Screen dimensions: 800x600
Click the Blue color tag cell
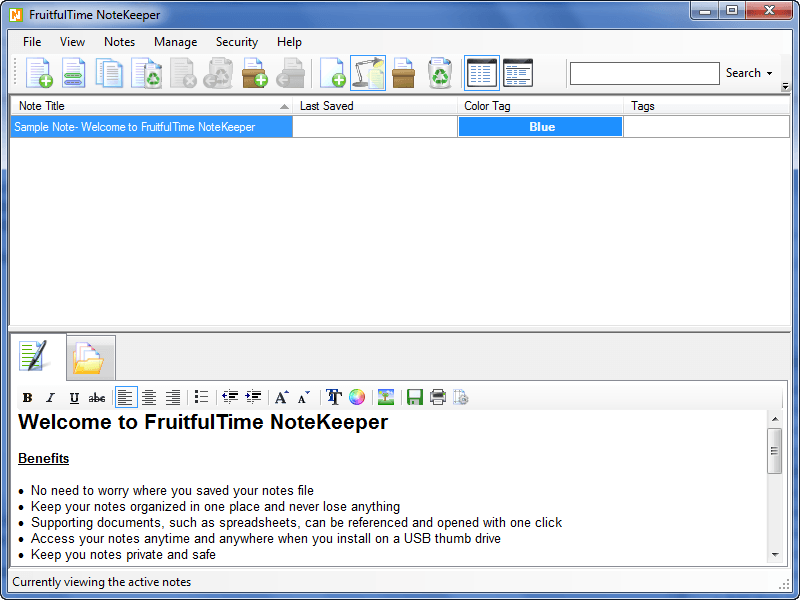541,127
